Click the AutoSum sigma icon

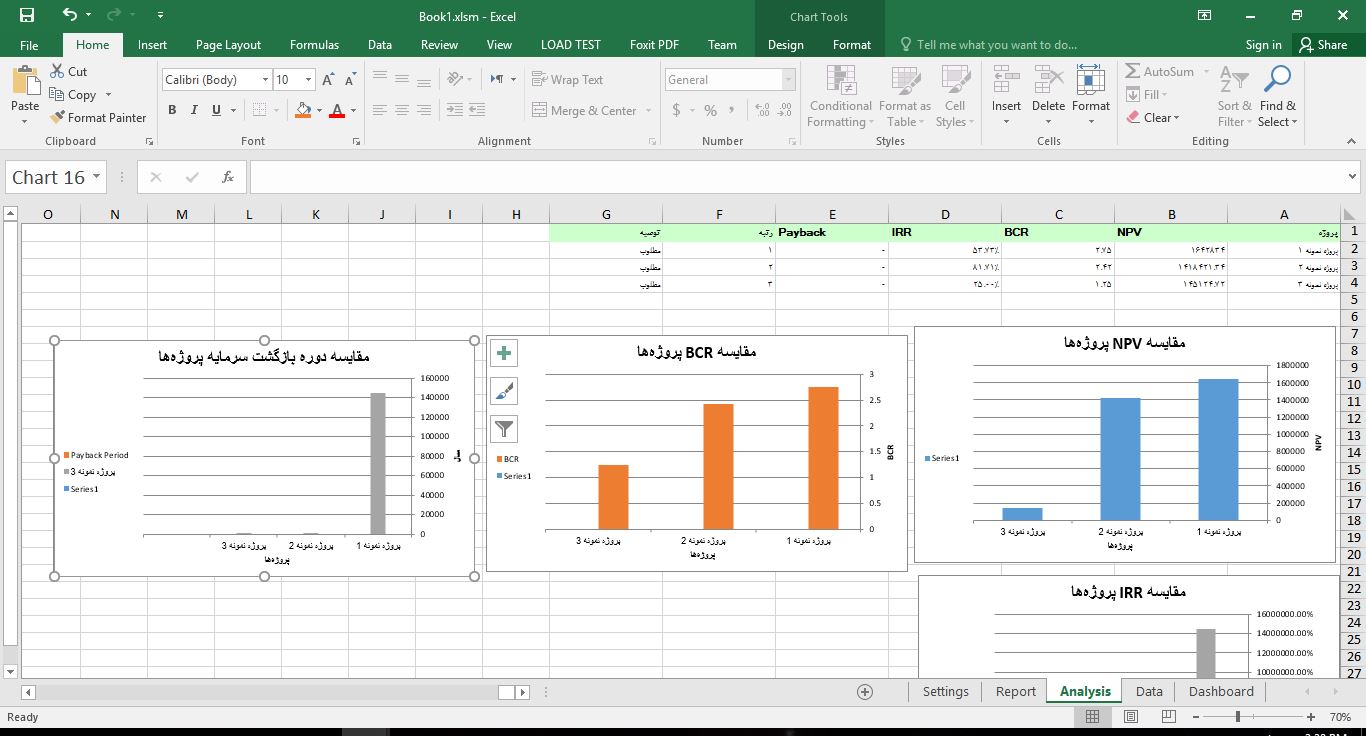click(1133, 72)
